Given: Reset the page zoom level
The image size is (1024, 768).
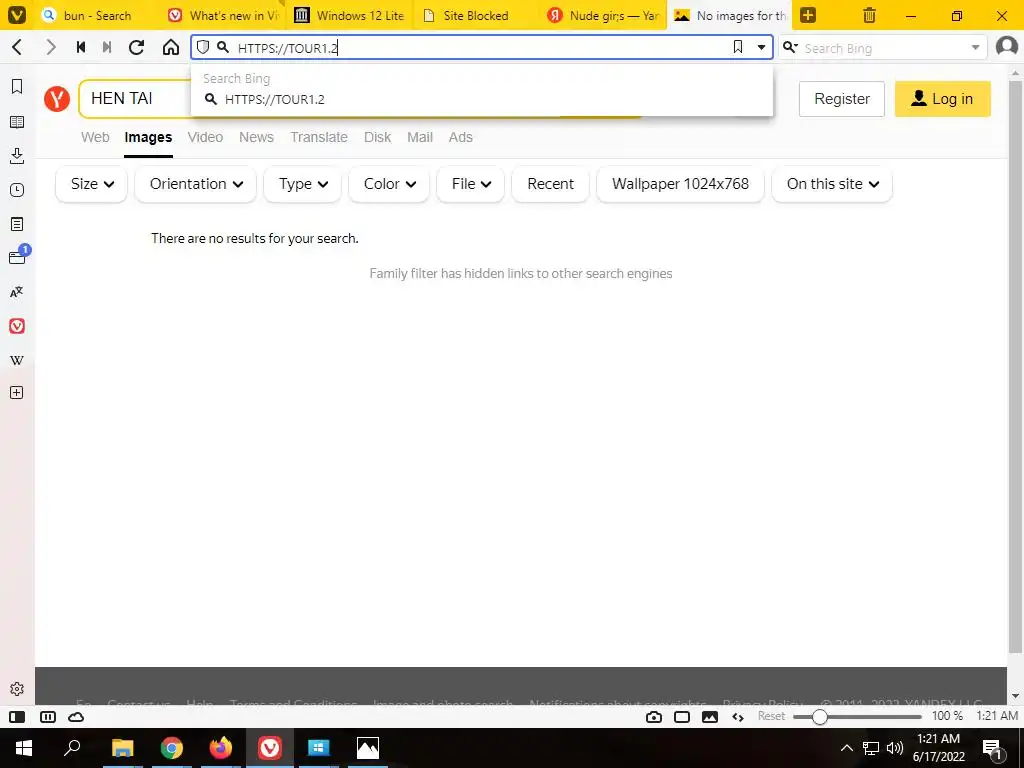Looking at the screenshot, I should click(x=771, y=716).
